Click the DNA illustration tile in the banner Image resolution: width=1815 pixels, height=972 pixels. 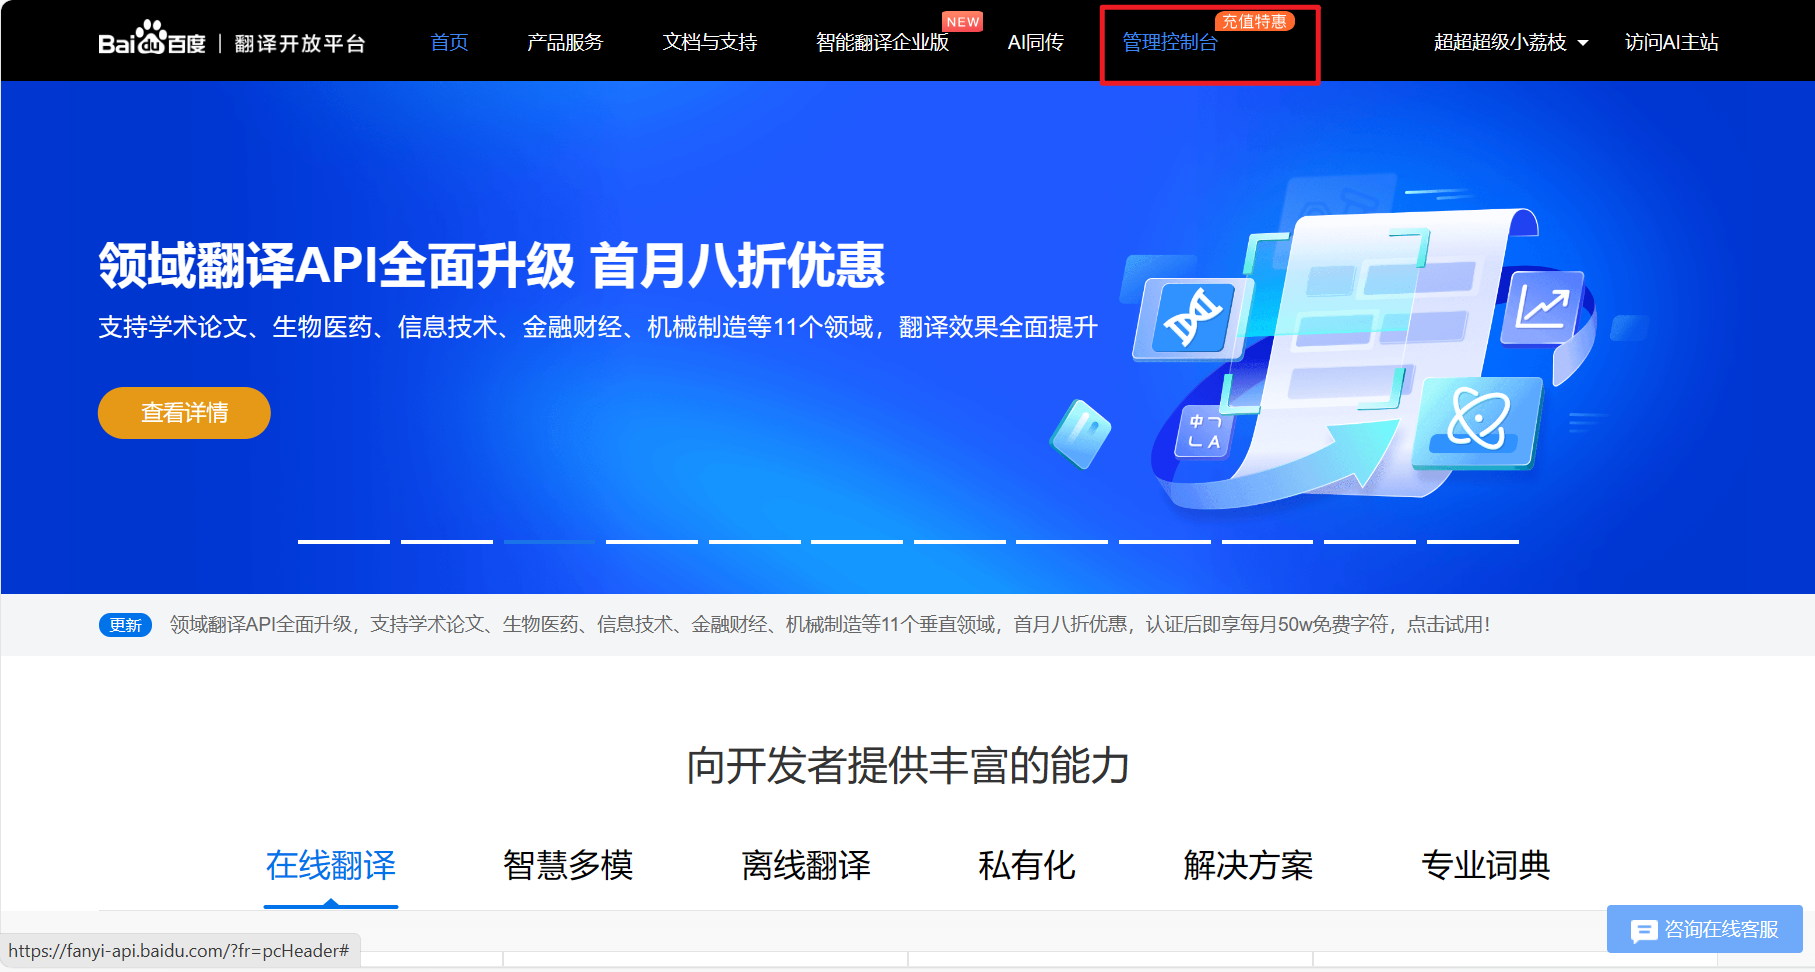[1194, 318]
